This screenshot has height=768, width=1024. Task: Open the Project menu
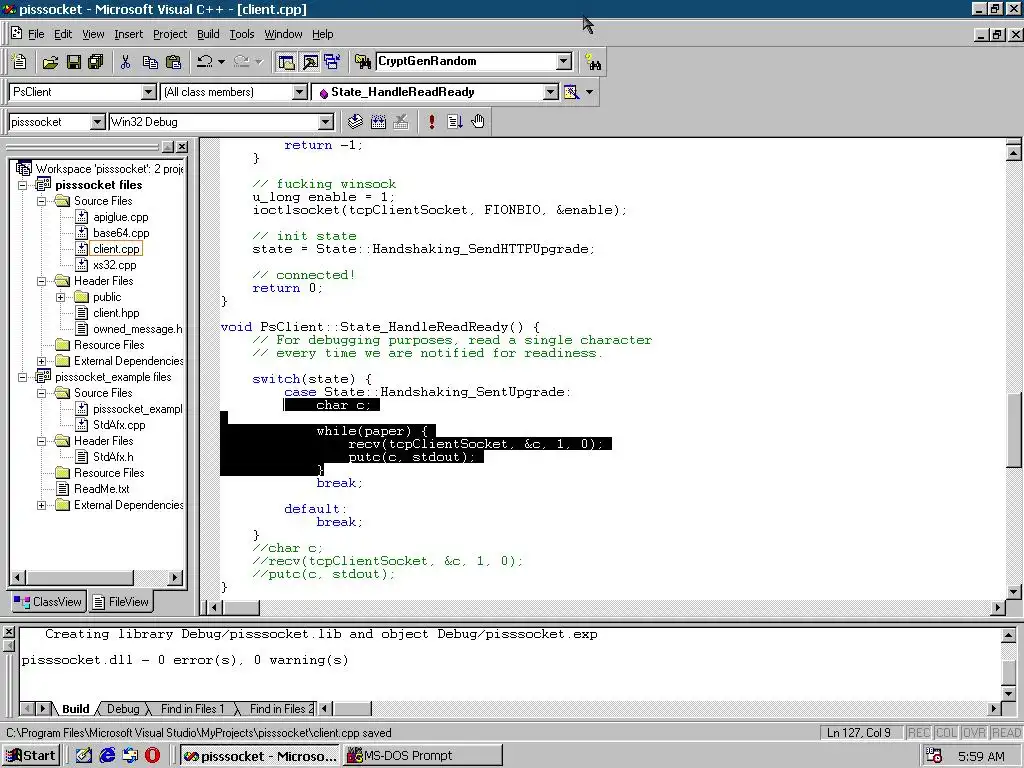tap(170, 34)
